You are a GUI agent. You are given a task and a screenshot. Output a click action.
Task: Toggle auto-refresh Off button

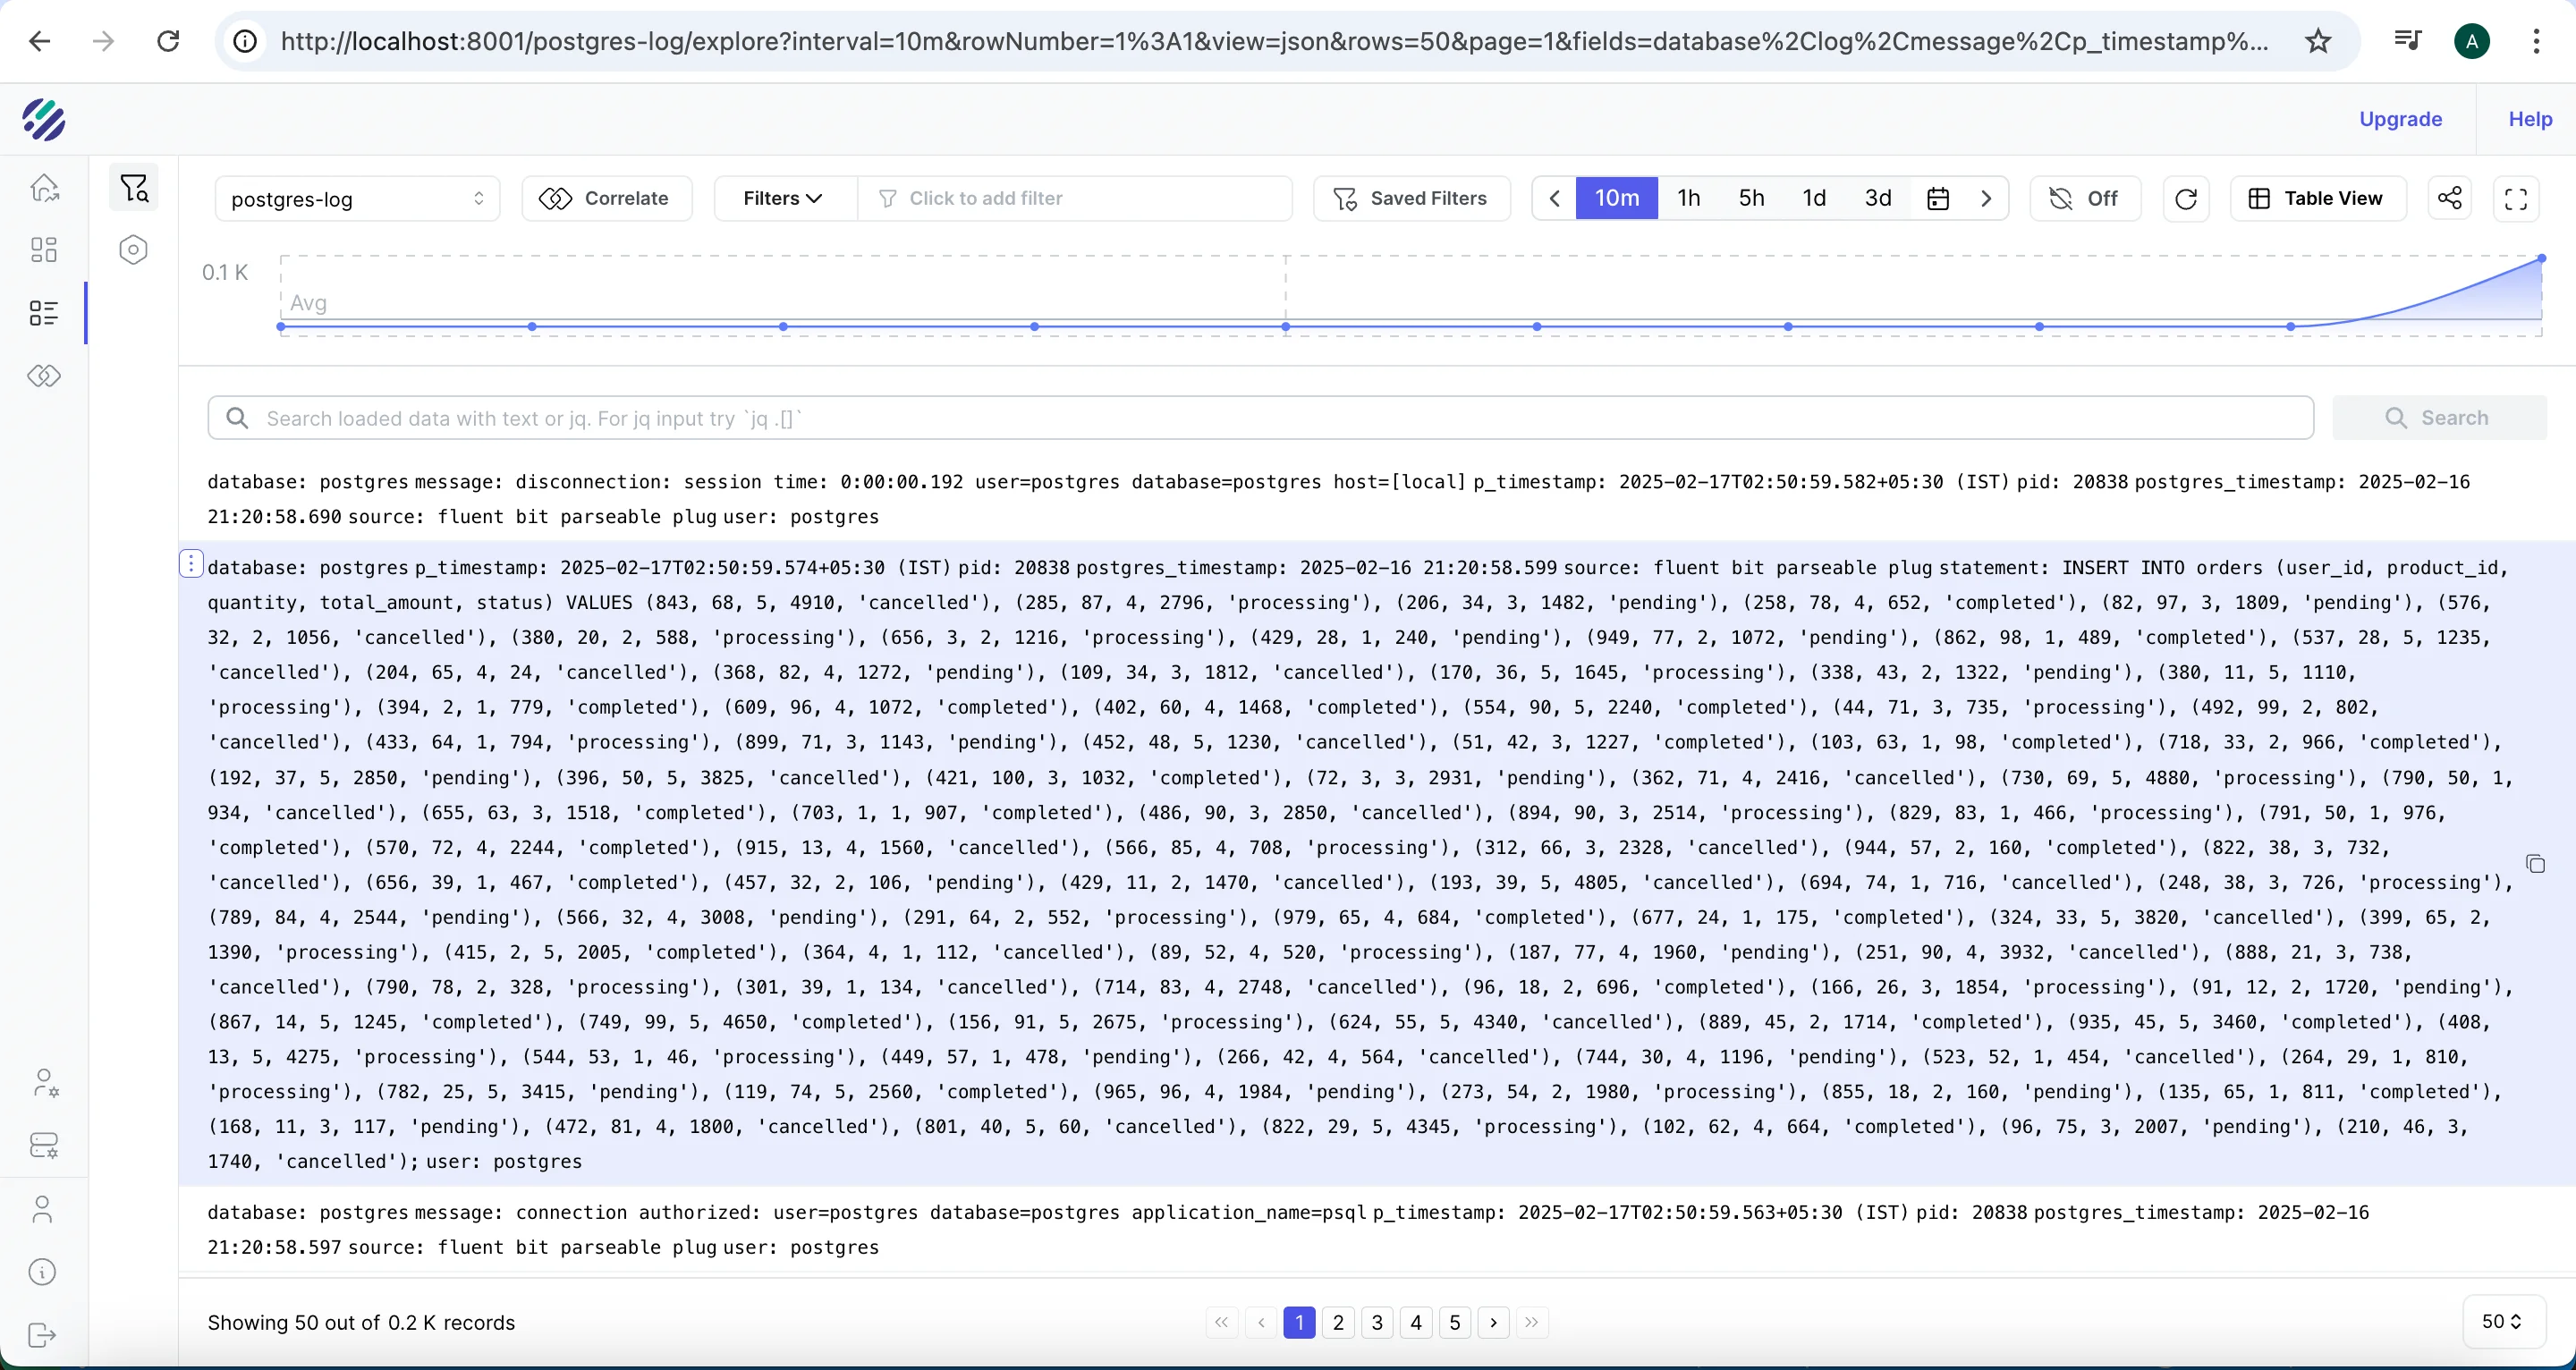pos(2084,198)
